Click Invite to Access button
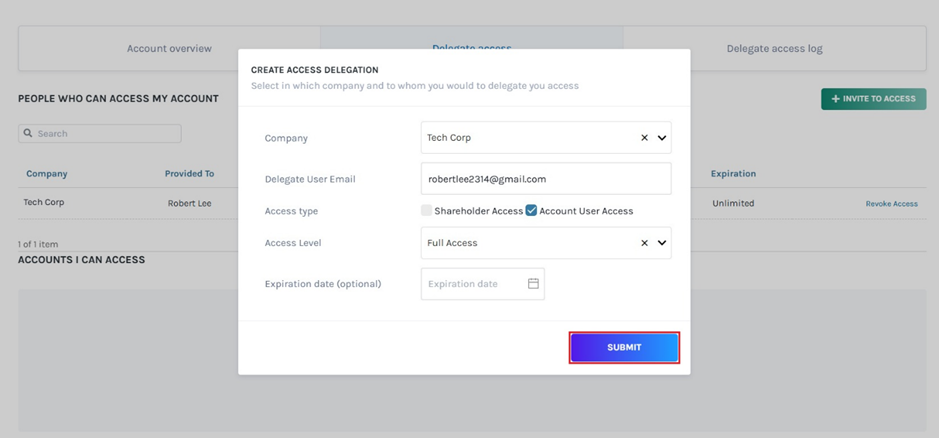Screen dimensions: 939x438 tap(873, 99)
